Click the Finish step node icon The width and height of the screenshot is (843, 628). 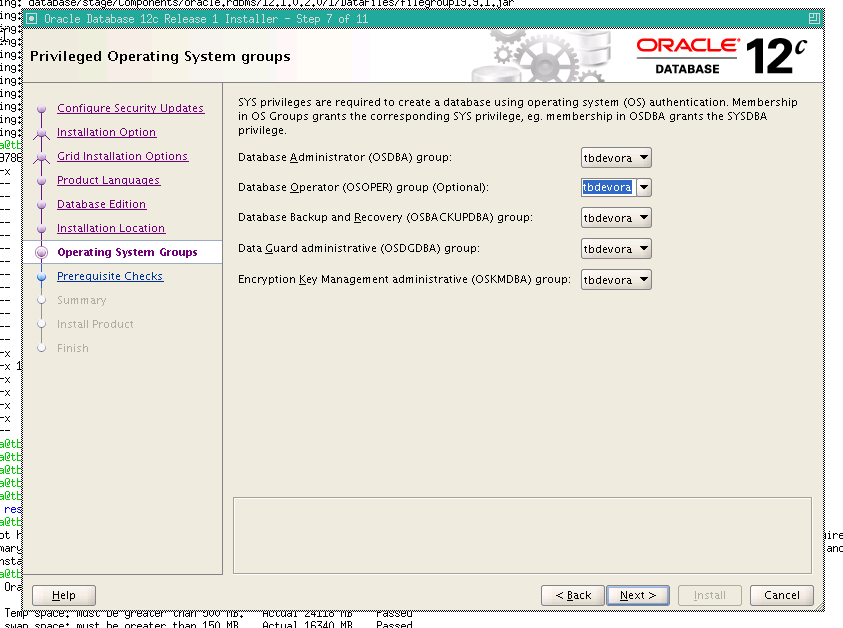coord(41,348)
